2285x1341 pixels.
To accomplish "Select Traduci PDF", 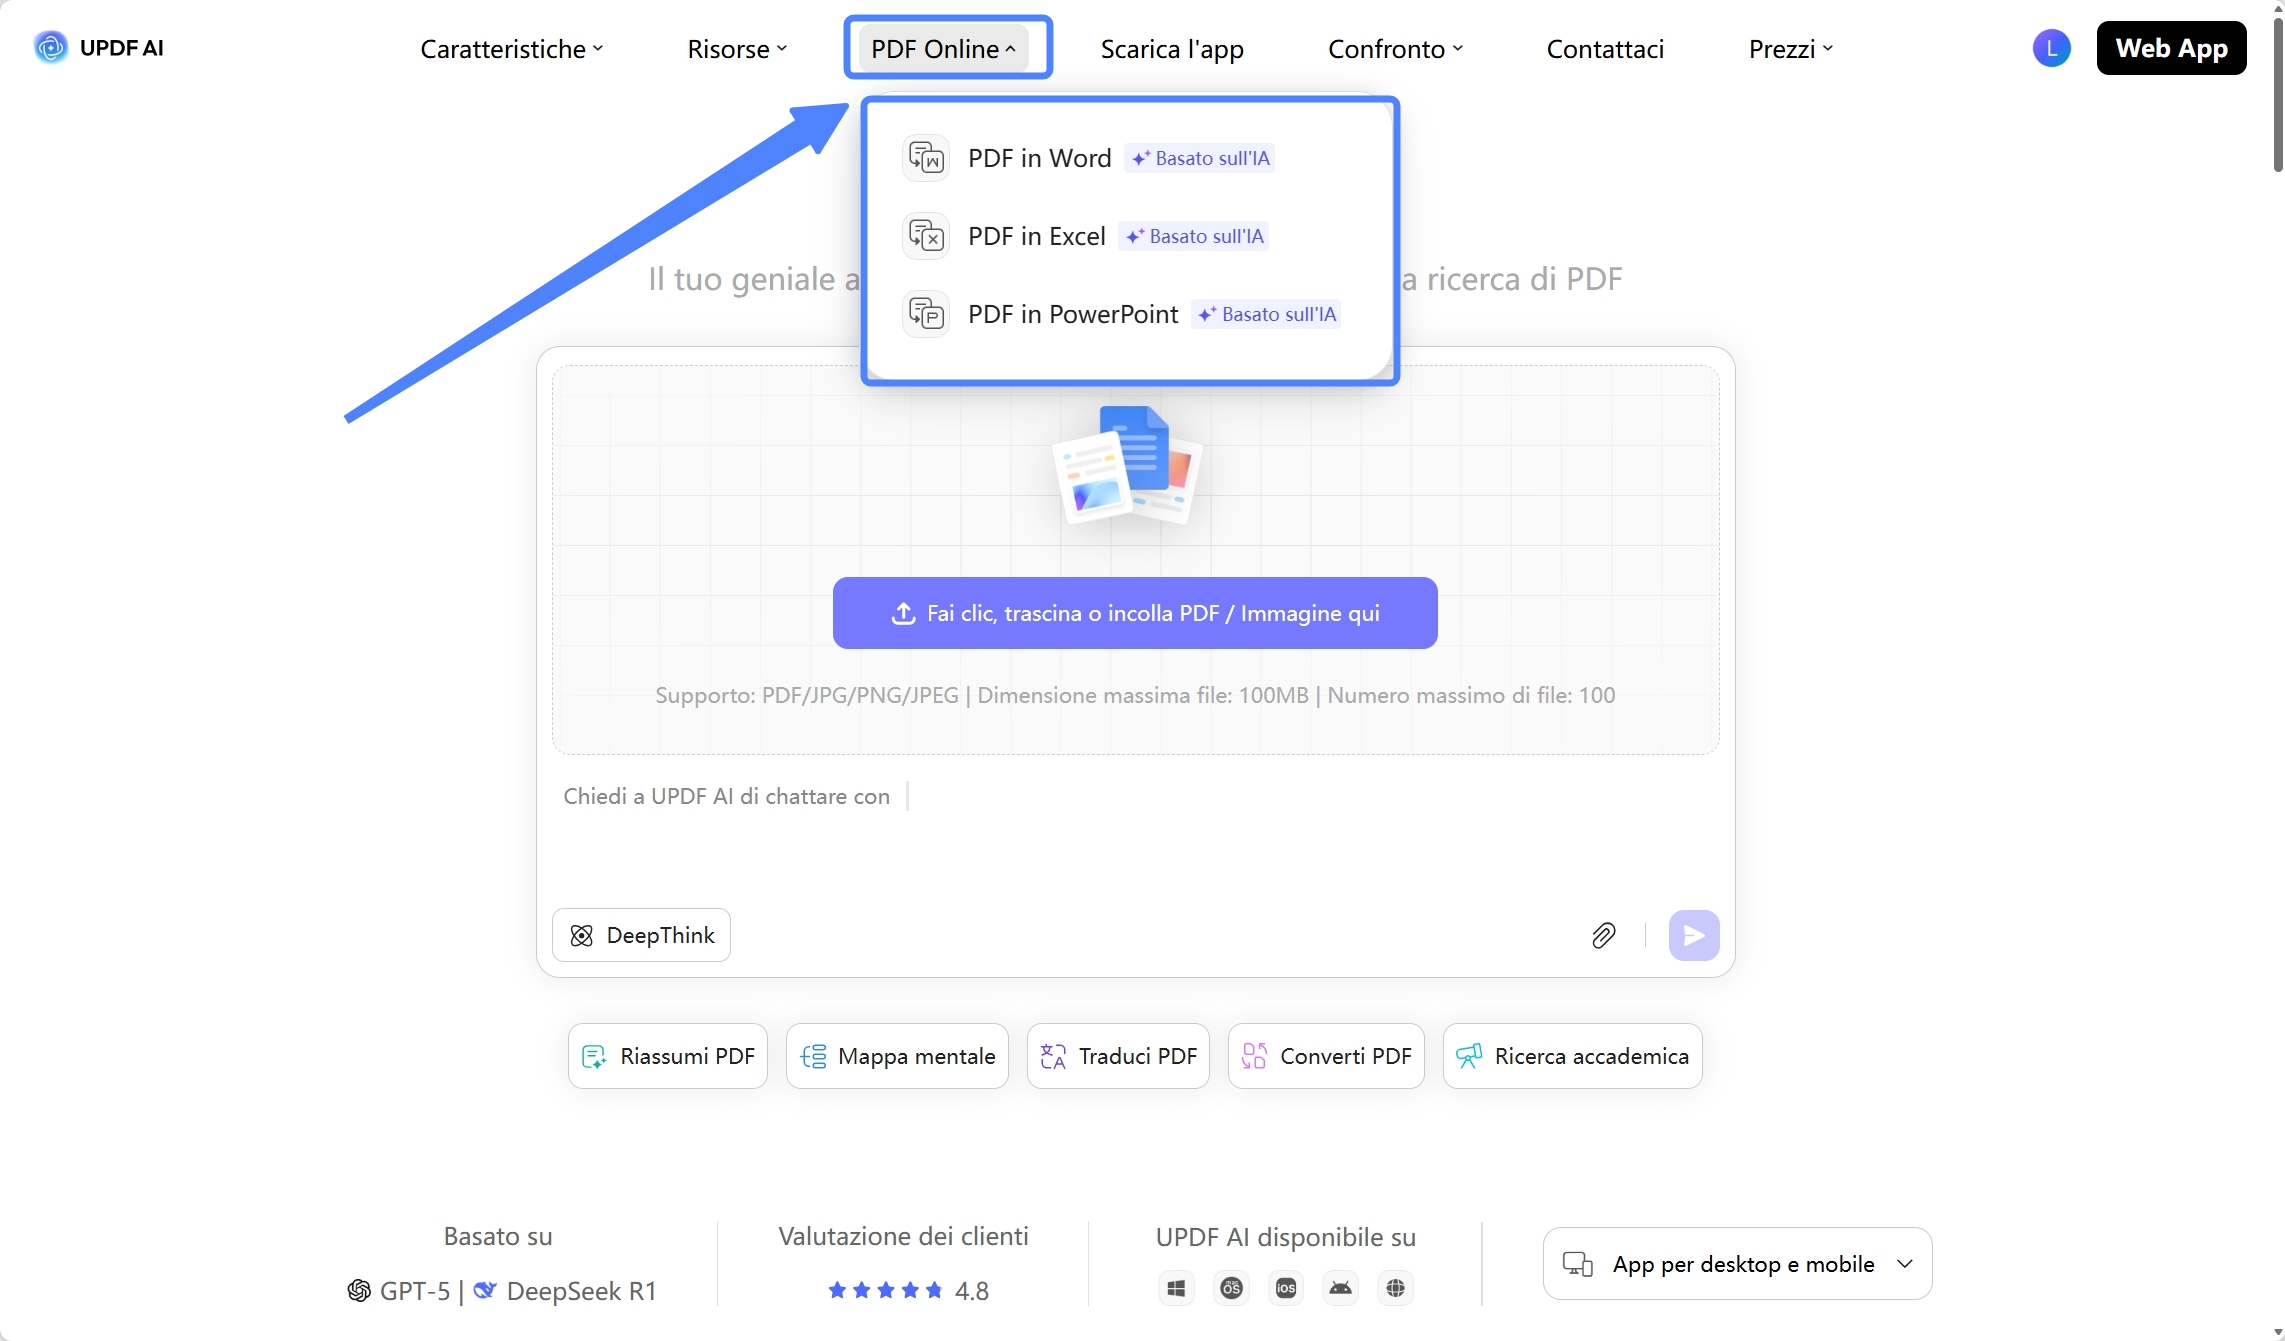I will point(1118,1056).
